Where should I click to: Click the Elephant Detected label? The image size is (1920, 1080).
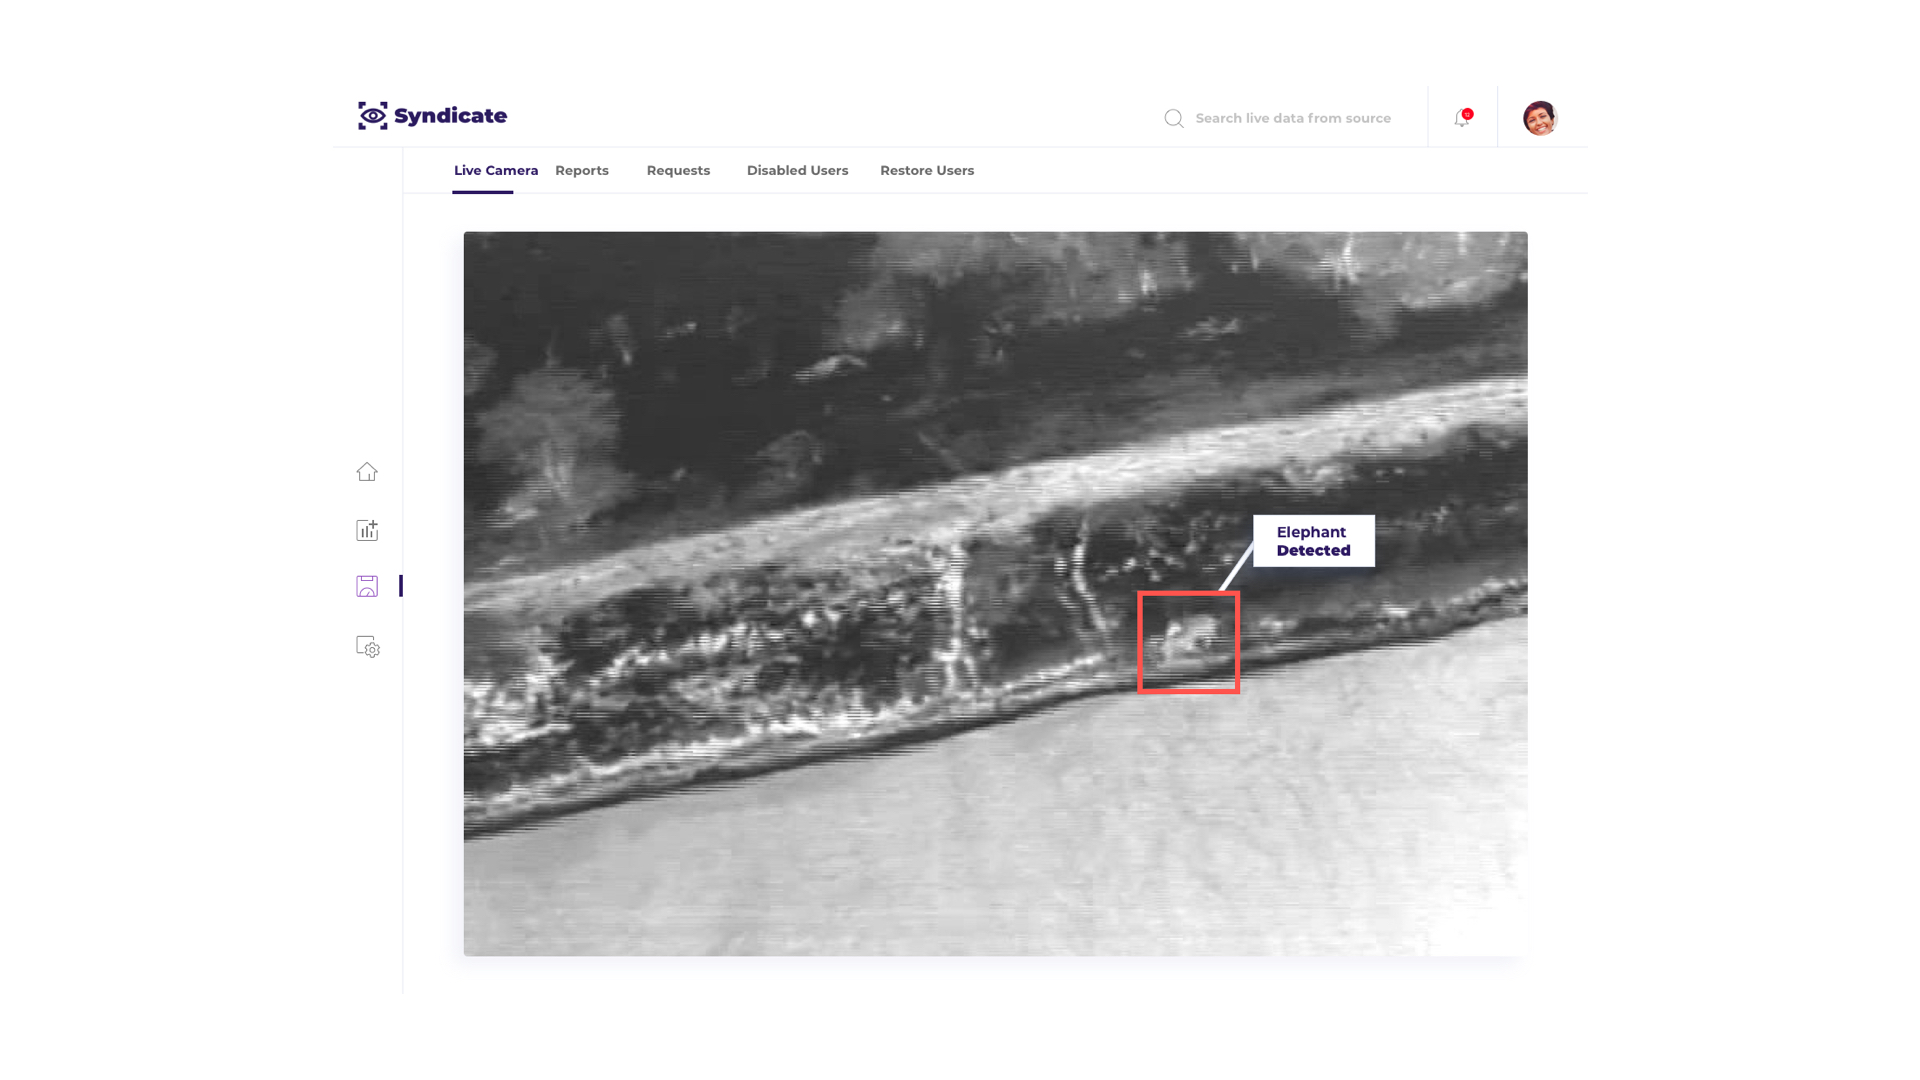click(1313, 541)
